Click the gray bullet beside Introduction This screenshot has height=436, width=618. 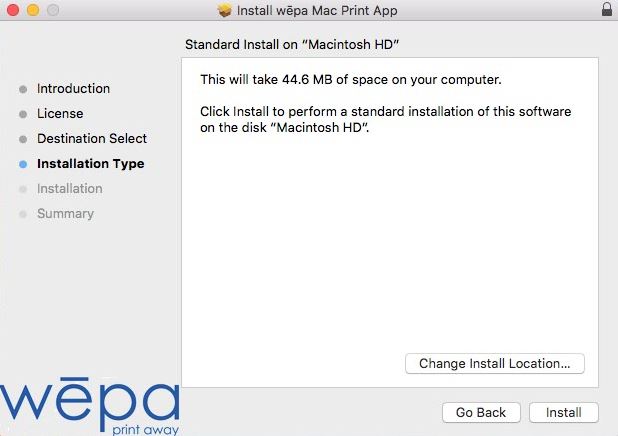coord(23,89)
